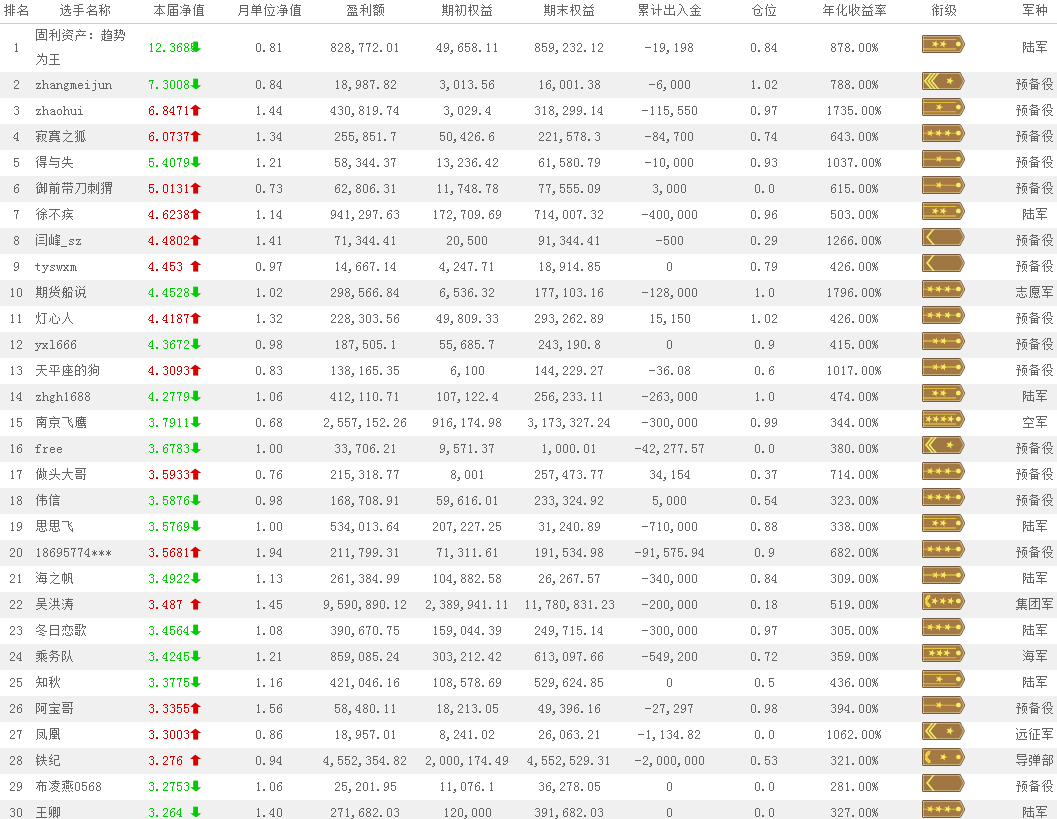Select player name 天平座的狗
The width and height of the screenshot is (1057, 819).
pyautogui.click(x=67, y=370)
